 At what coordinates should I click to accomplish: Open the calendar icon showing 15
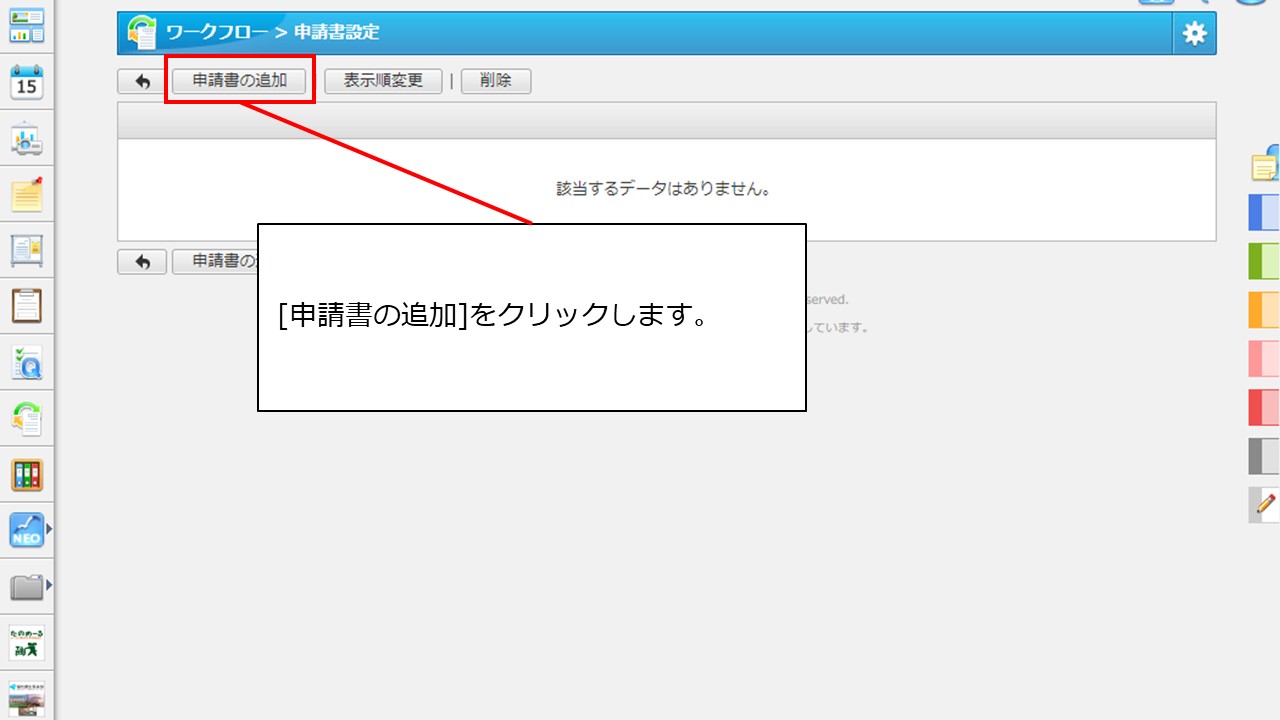click(26, 82)
